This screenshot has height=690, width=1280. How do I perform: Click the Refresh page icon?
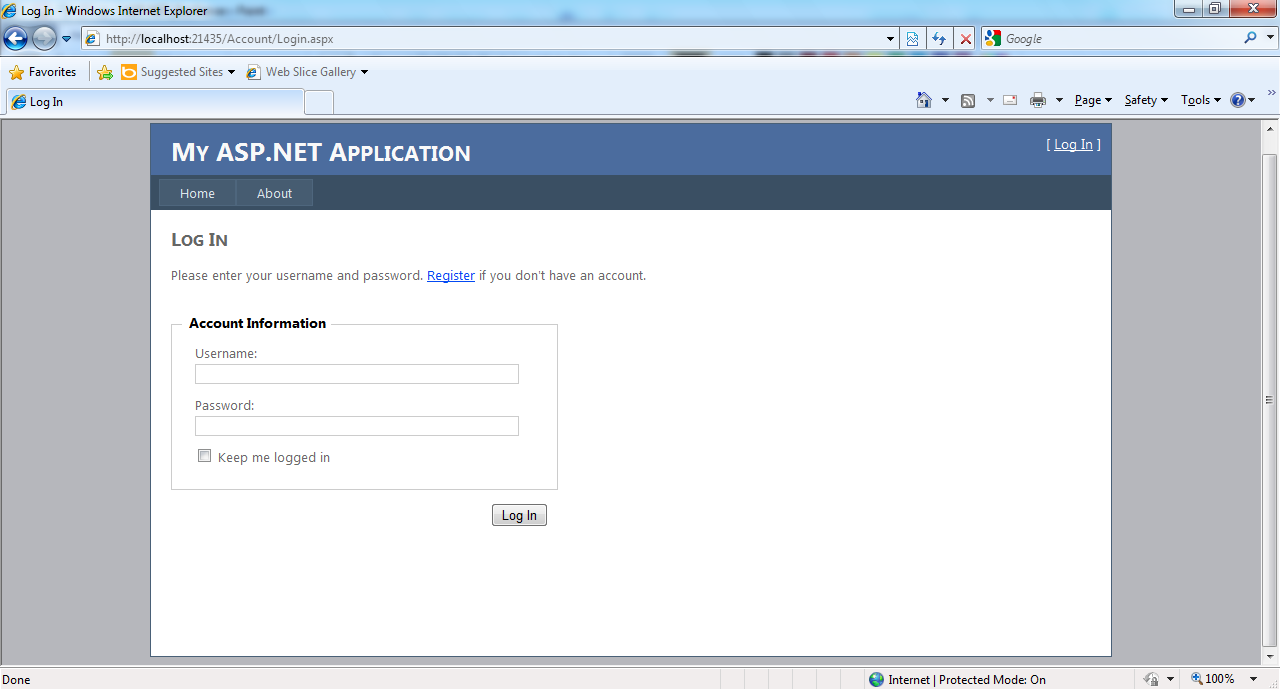pos(939,39)
